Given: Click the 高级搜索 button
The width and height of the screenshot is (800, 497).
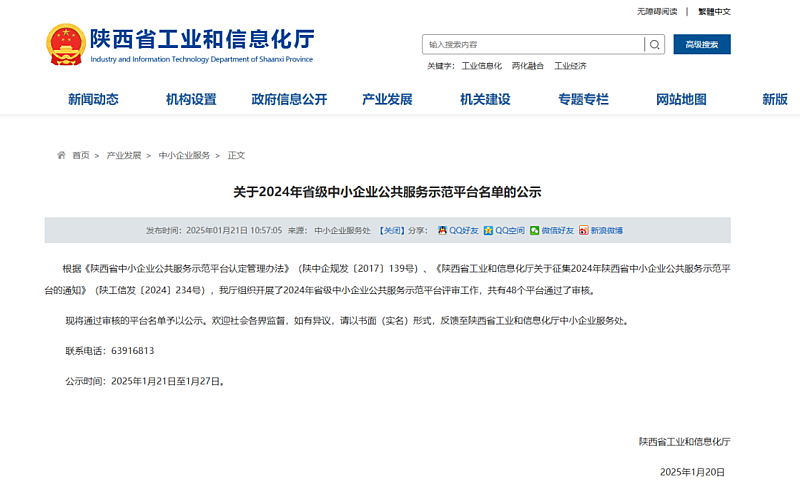Looking at the screenshot, I should click(702, 45).
